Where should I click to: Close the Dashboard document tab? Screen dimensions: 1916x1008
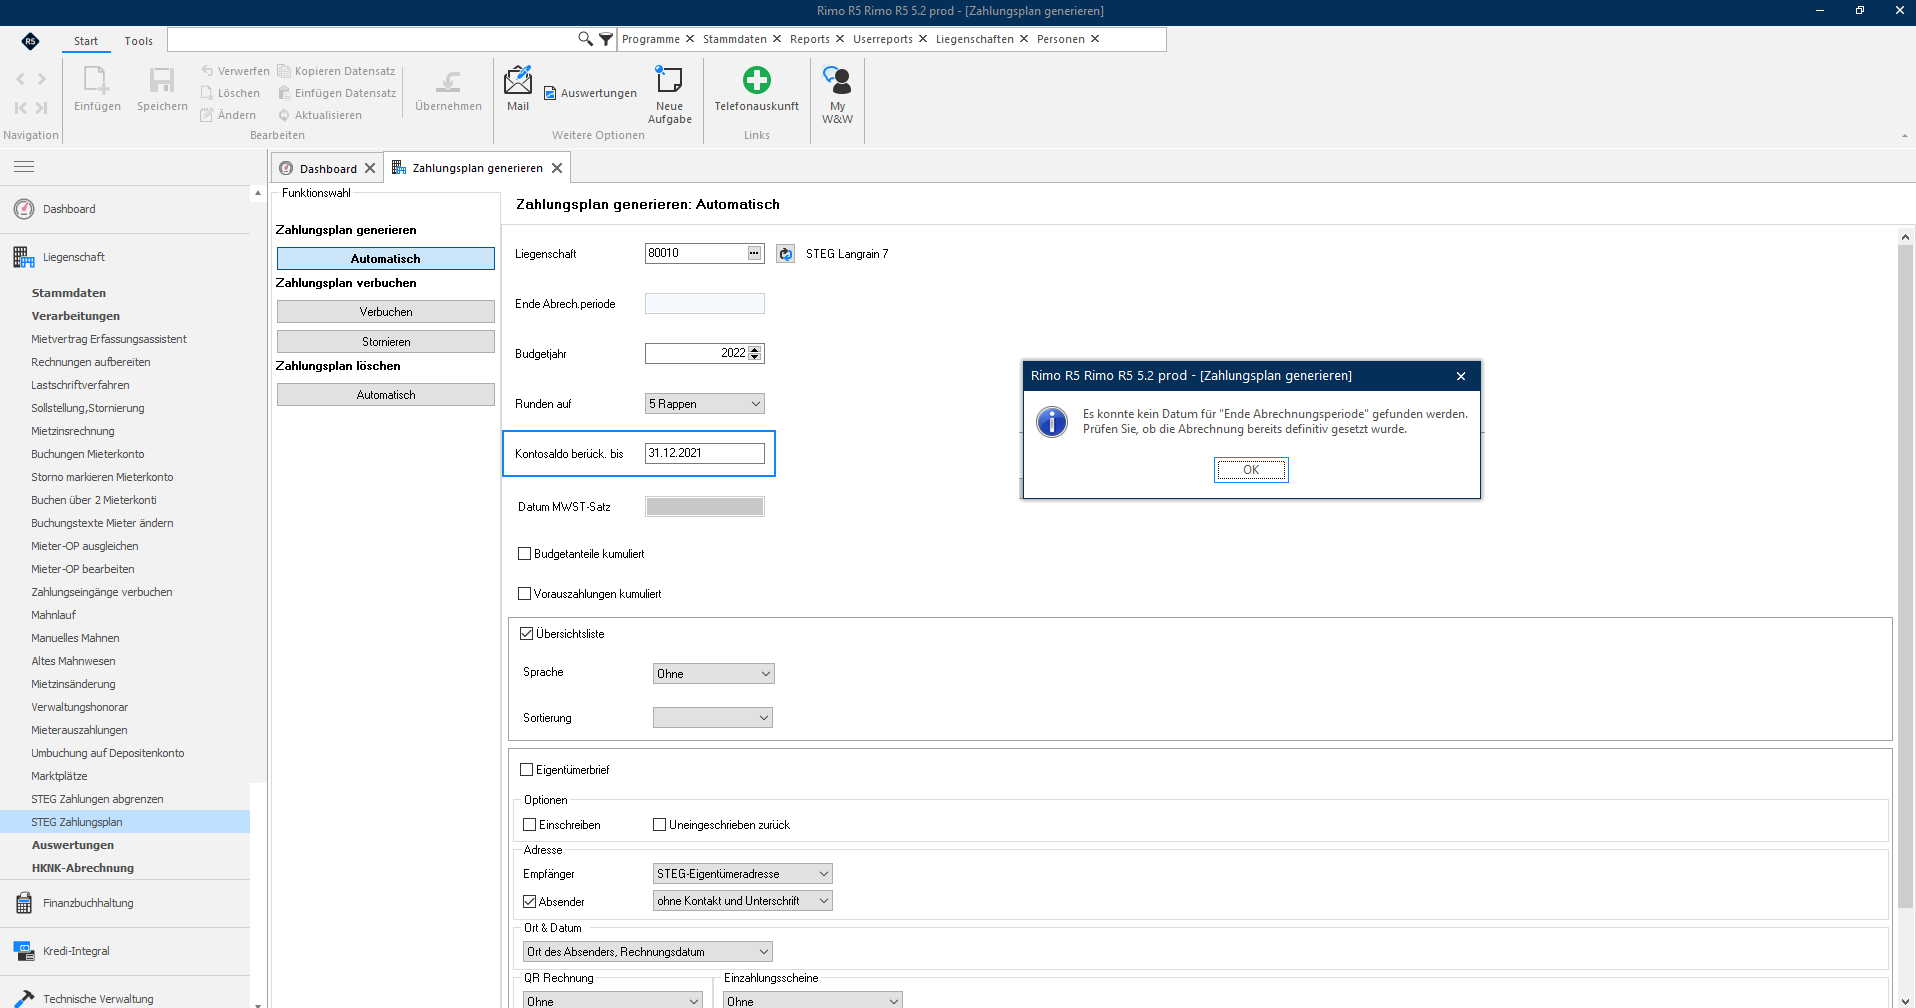click(x=370, y=168)
